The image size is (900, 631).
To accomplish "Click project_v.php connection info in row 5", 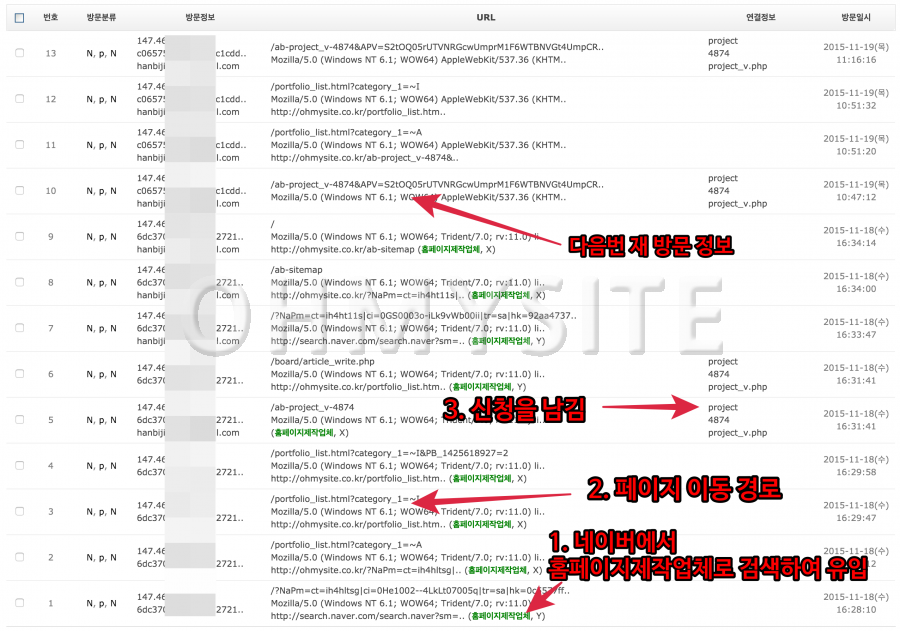I will point(737,433).
